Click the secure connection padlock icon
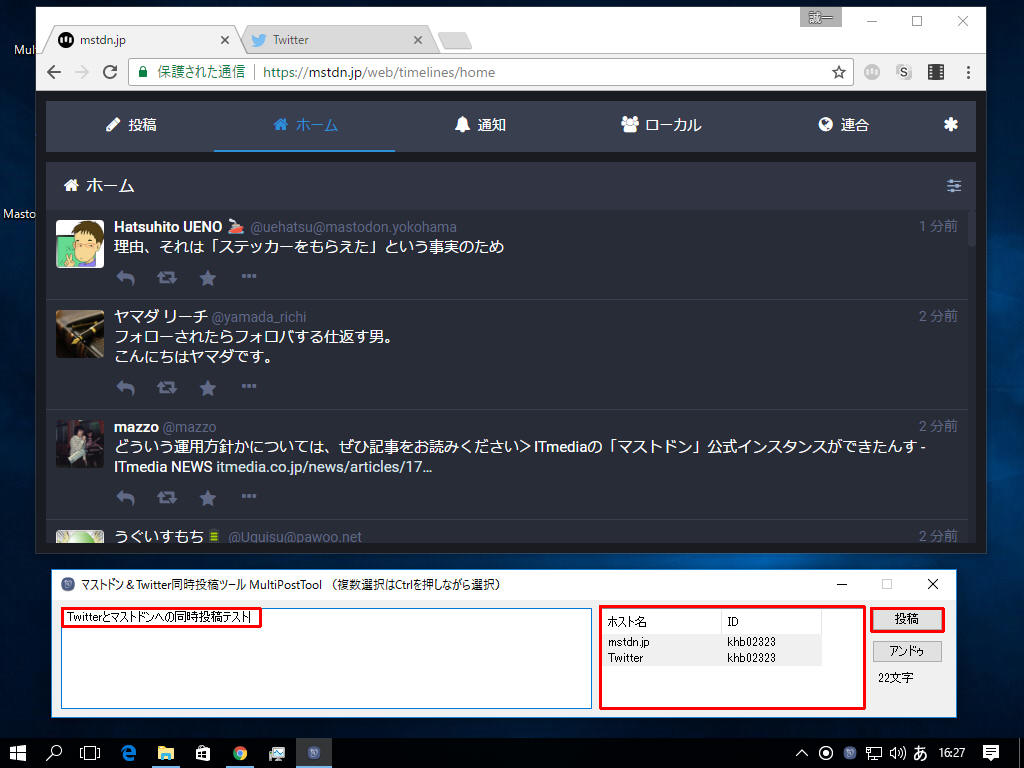Screen dimensions: 1024x768 point(143,72)
